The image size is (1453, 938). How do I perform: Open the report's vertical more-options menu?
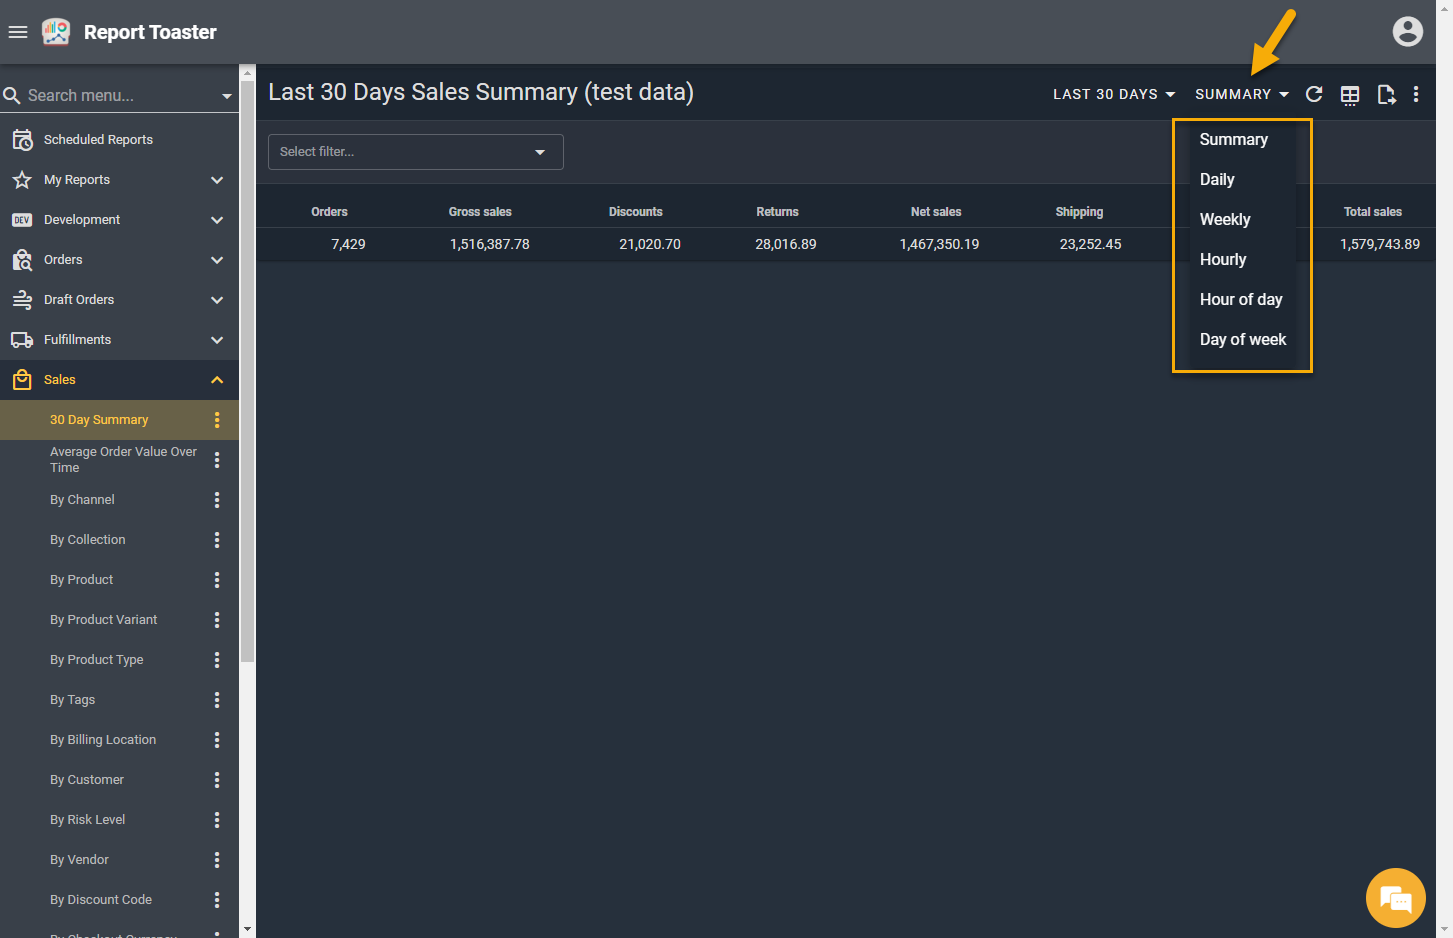point(1416,94)
